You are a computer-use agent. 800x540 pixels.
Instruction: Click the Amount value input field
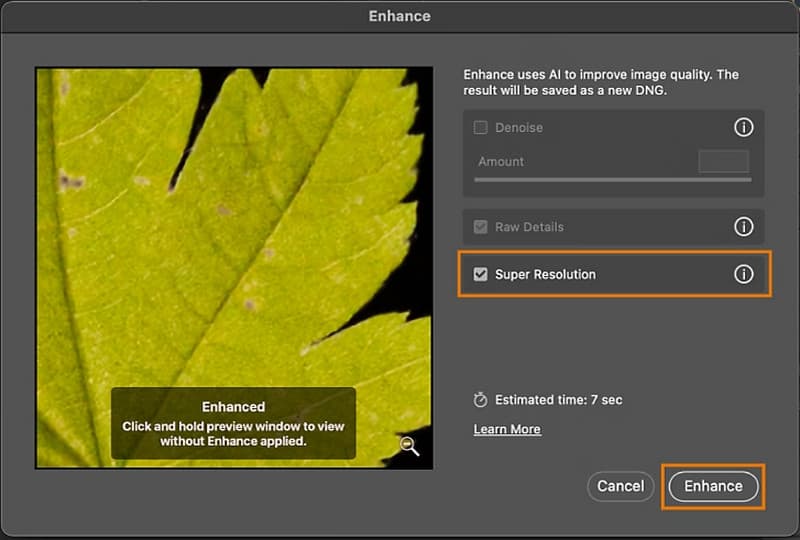723,161
